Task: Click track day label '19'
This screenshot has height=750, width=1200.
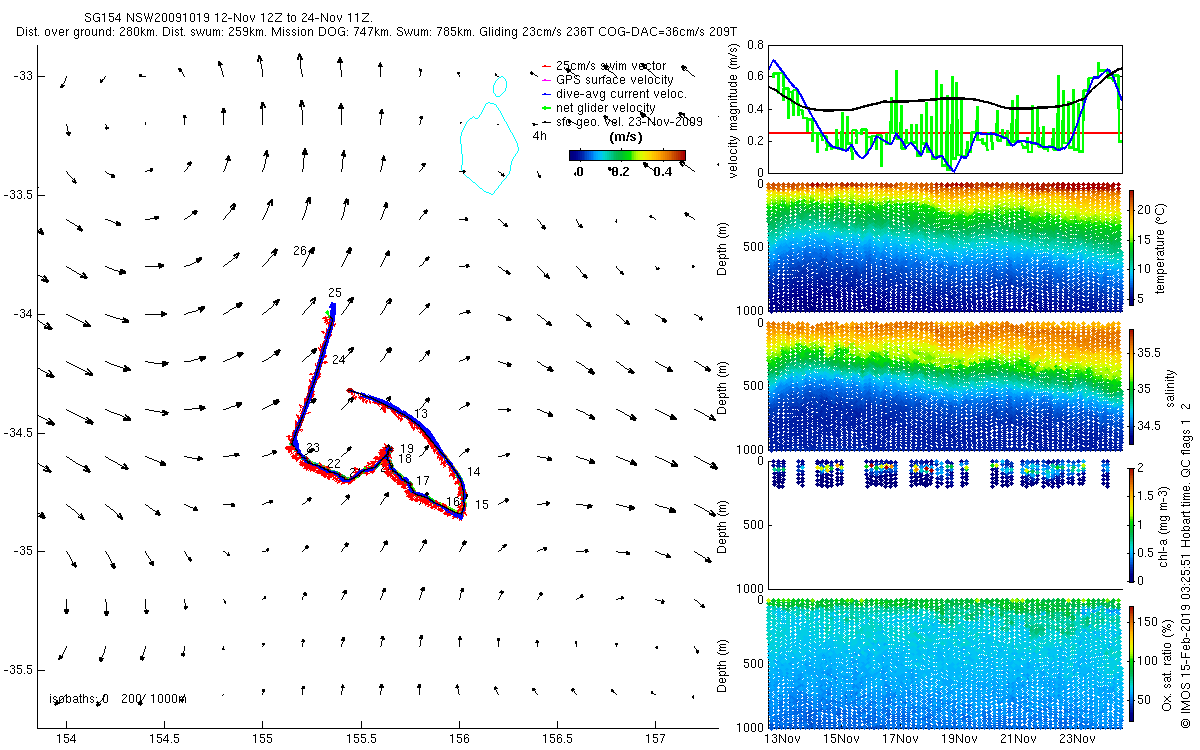Action: 406,448
